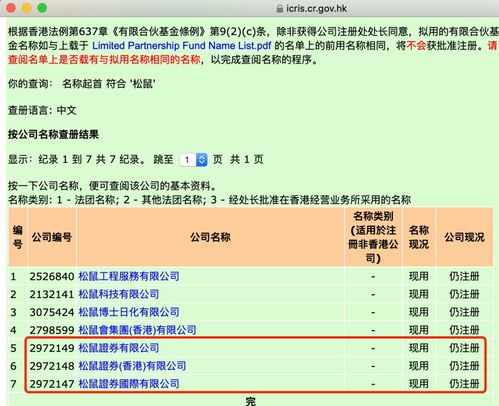Click the 公司现况 column header
The width and height of the screenshot is (499, 406).
(x=464, y=237)
